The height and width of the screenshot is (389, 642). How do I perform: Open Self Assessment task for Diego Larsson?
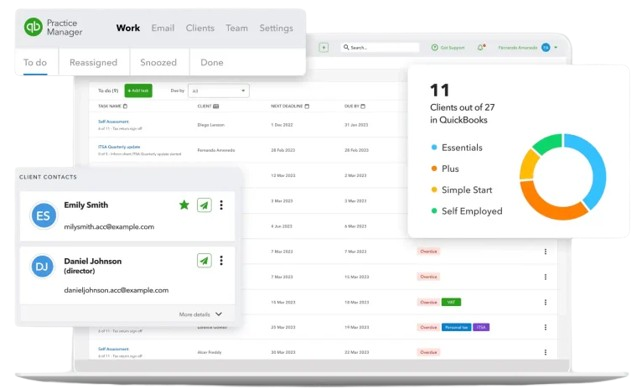pos(113,122)
